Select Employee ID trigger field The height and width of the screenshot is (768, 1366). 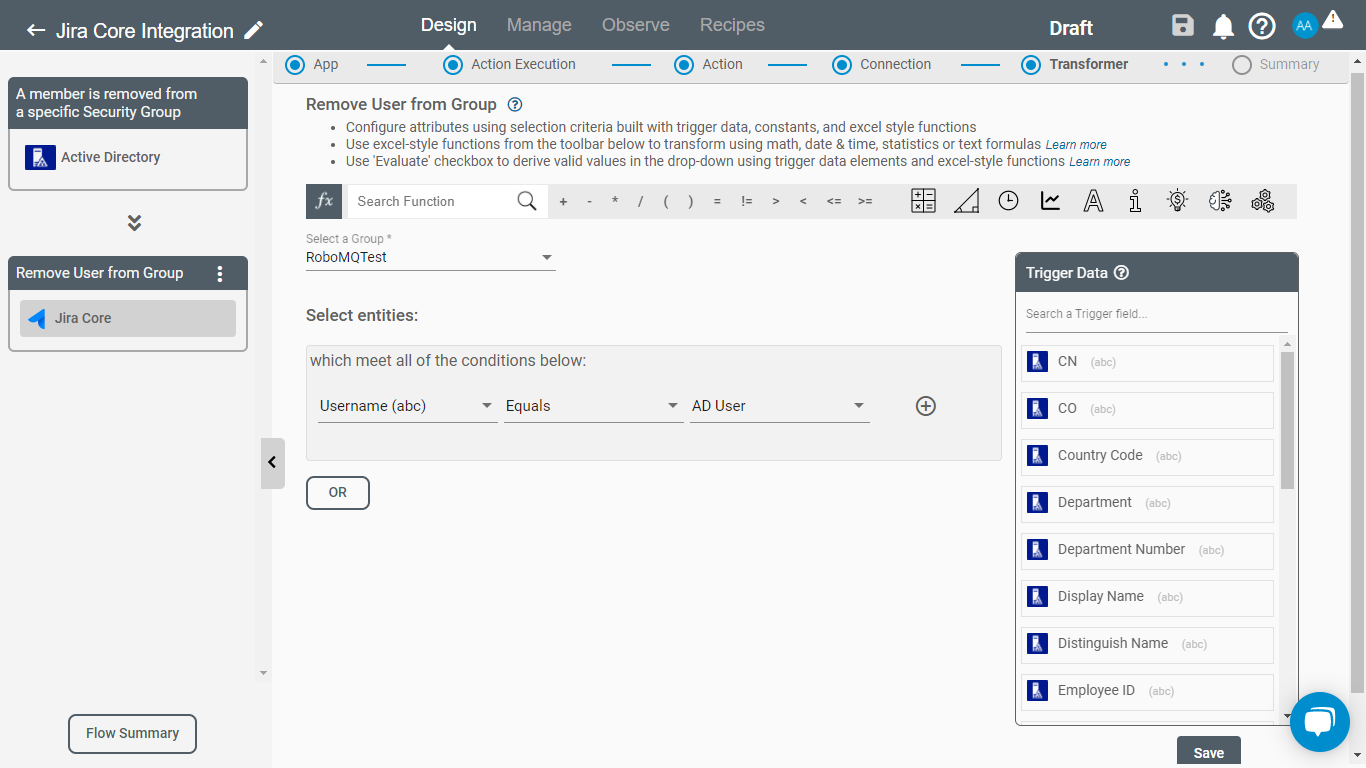pos(1147,691)
